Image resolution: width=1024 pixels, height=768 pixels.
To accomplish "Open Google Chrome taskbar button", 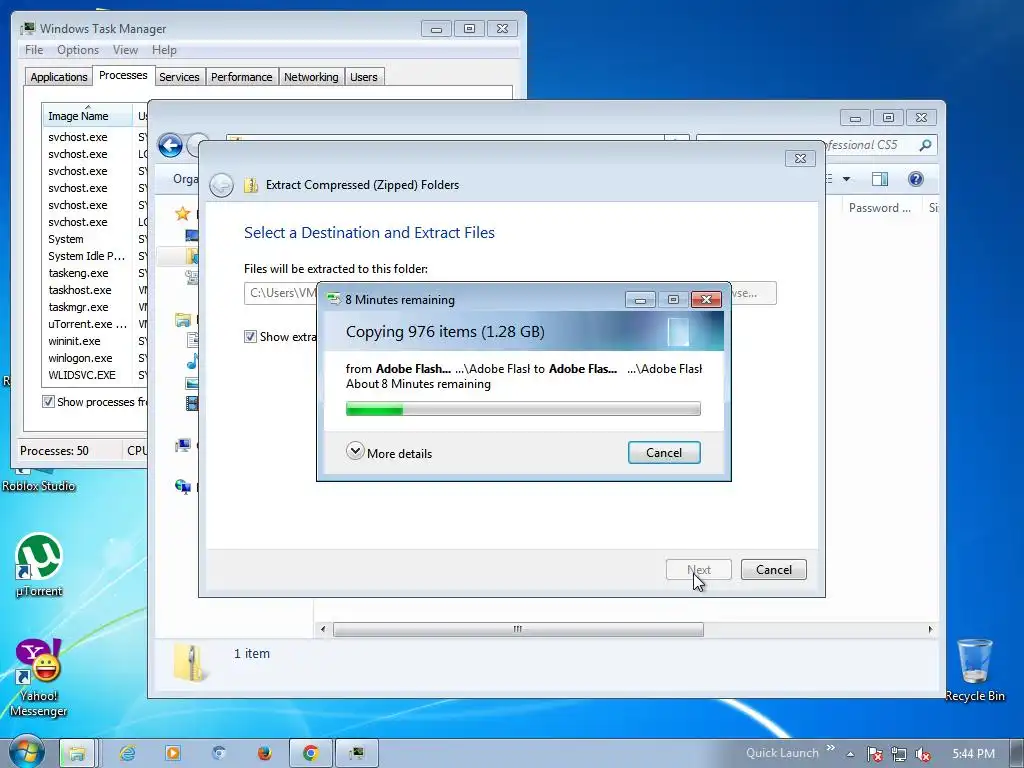I will tap(311, 753).
